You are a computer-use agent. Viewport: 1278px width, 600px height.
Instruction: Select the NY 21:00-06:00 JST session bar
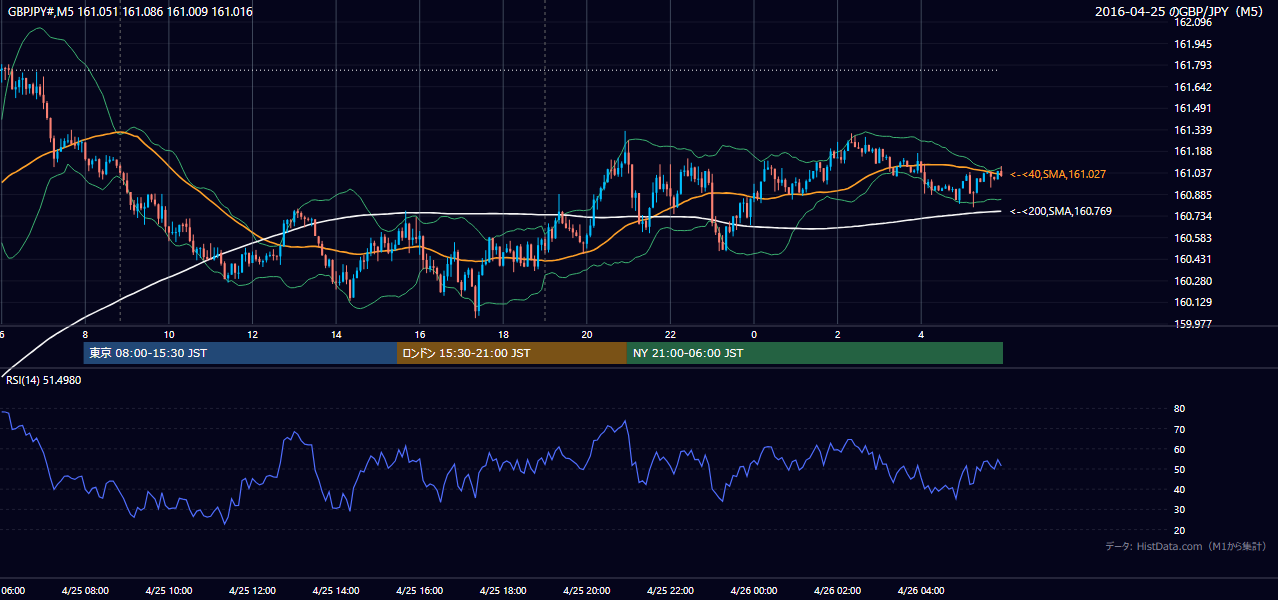[815, 353]
